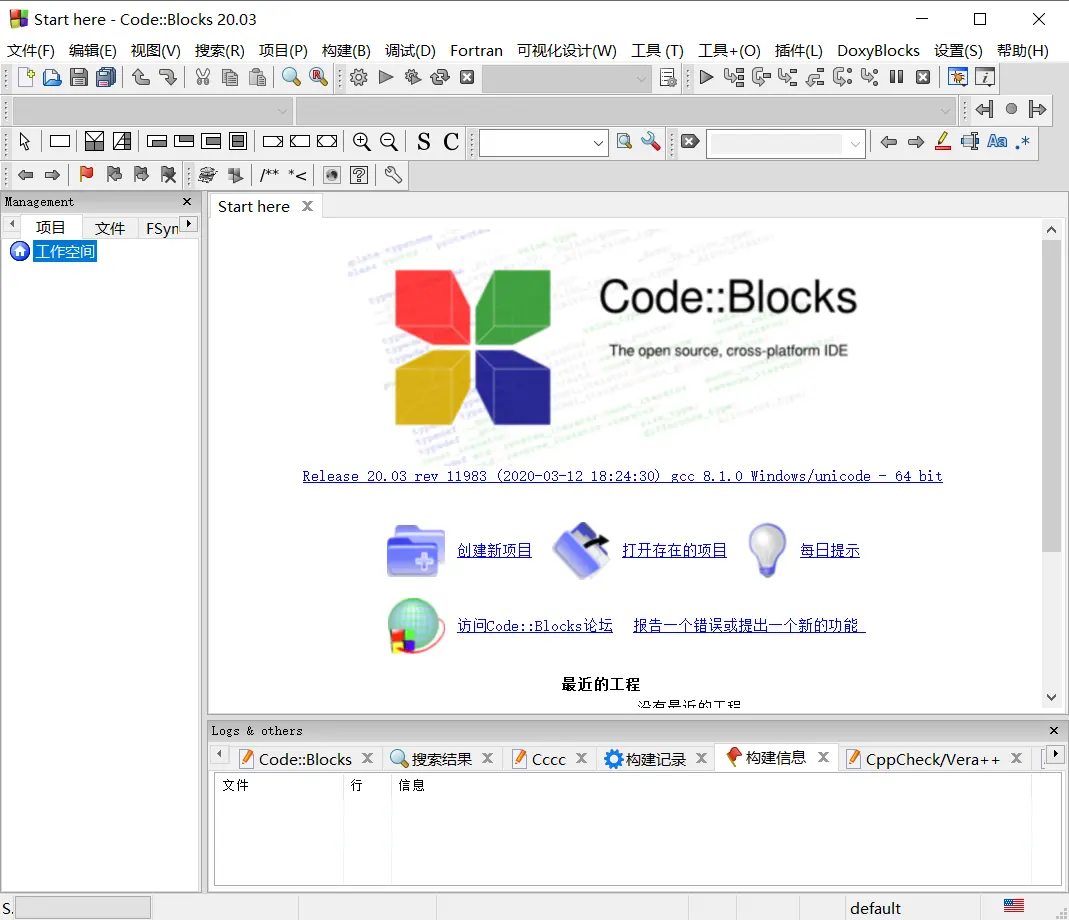The image size is (1069, 920).
Task: Close the Start here tab
Action: (307, 206)
